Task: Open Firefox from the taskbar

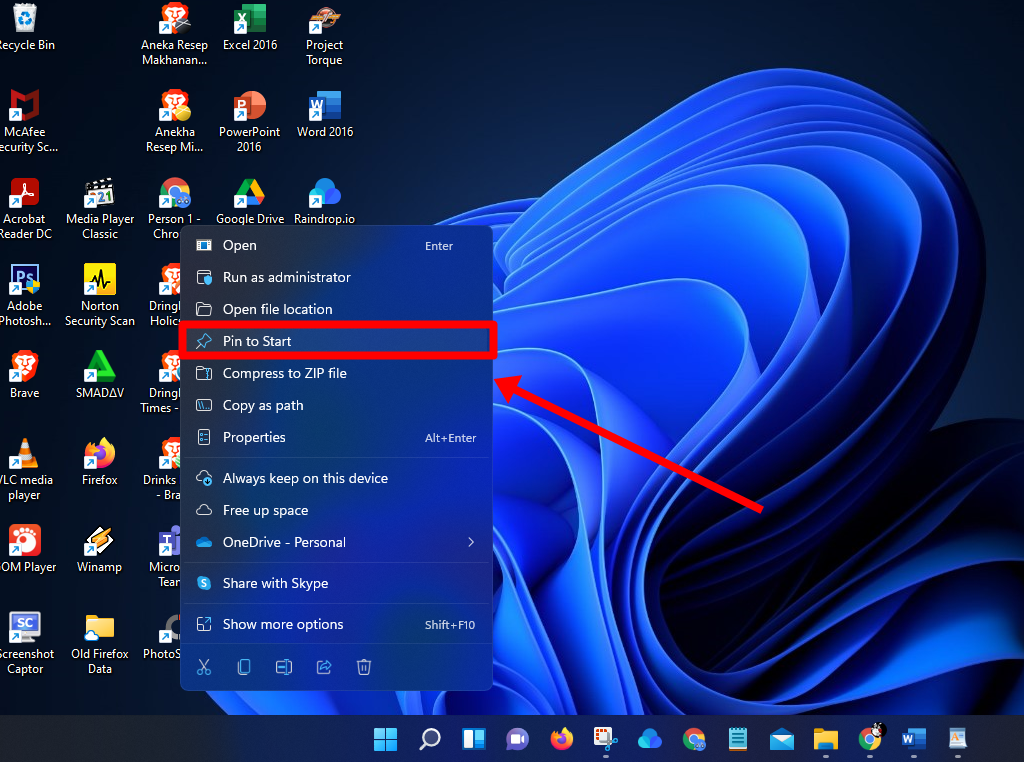Action: tap(561, 739)
